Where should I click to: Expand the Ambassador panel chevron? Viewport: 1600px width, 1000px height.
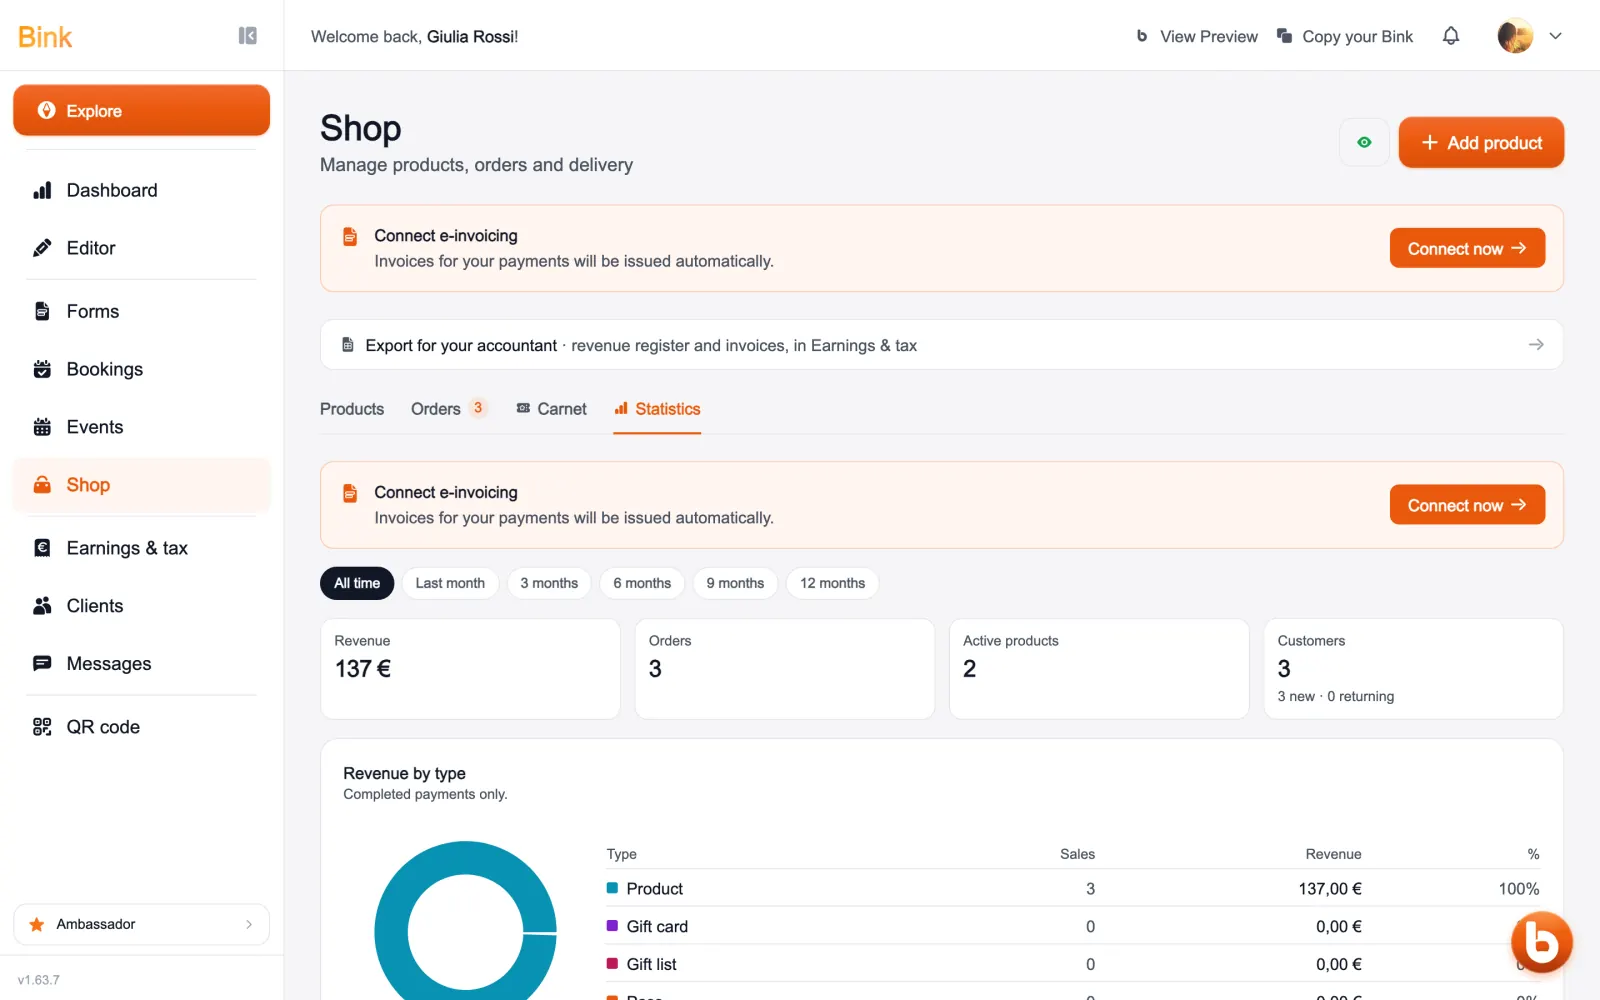(249, 924)
